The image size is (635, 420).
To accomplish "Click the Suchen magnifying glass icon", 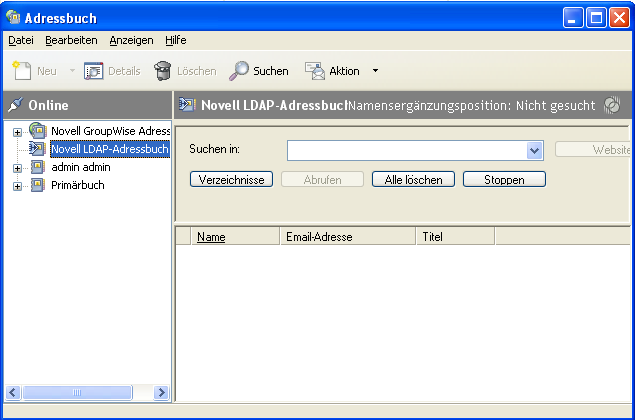I will (x=239, y=71).
